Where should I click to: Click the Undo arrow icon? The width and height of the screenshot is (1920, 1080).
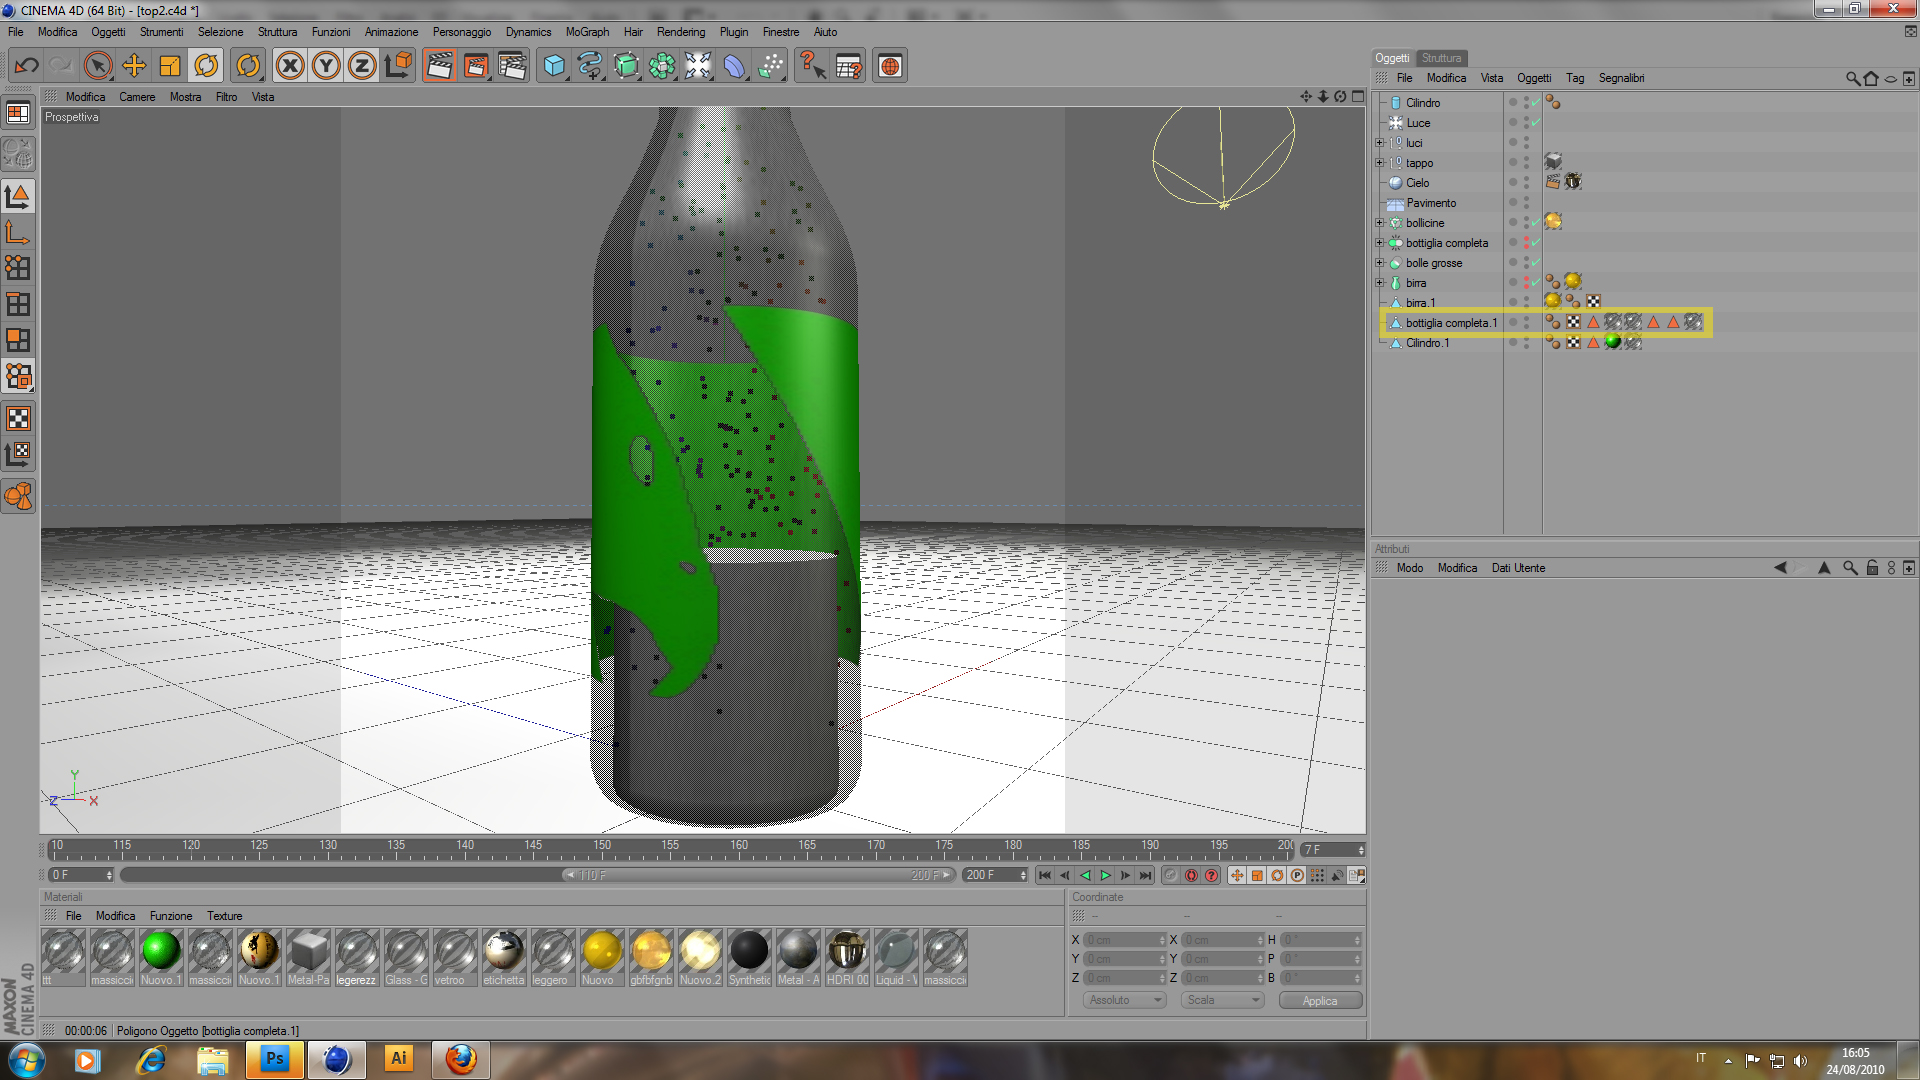(27, 66)
